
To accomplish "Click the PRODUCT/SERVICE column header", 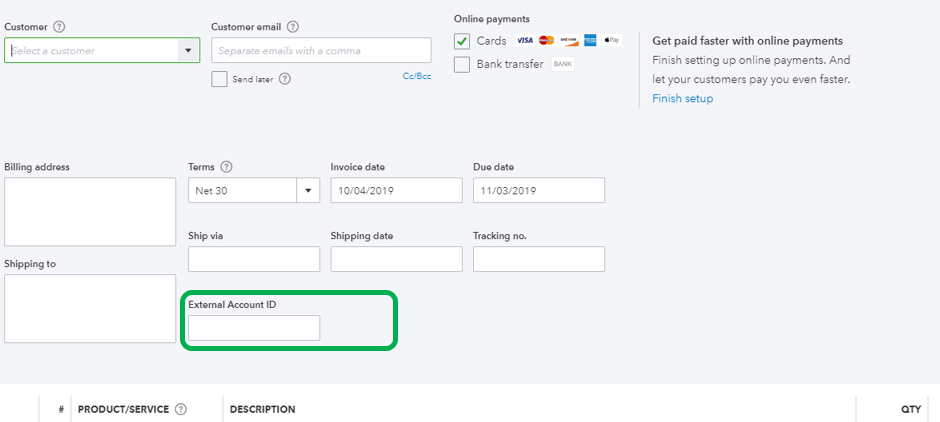I will [x=123, y=409].
